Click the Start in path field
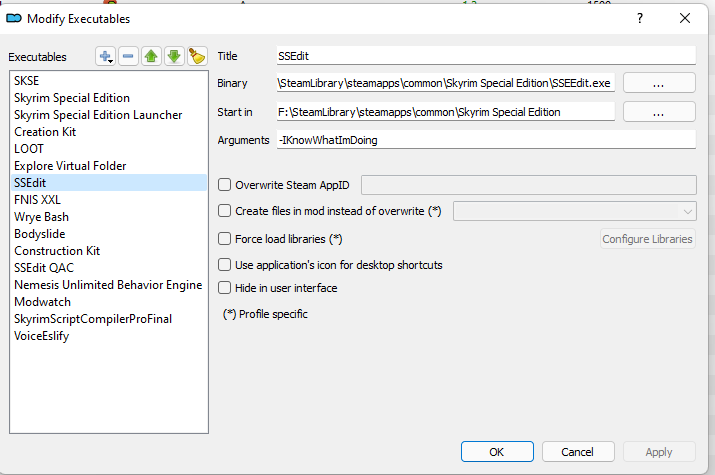715x475 pixels. tap(446, 112)
